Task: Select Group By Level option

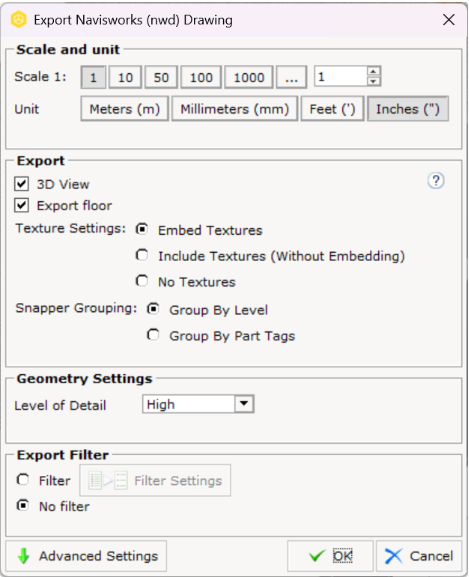Action: 153,309
